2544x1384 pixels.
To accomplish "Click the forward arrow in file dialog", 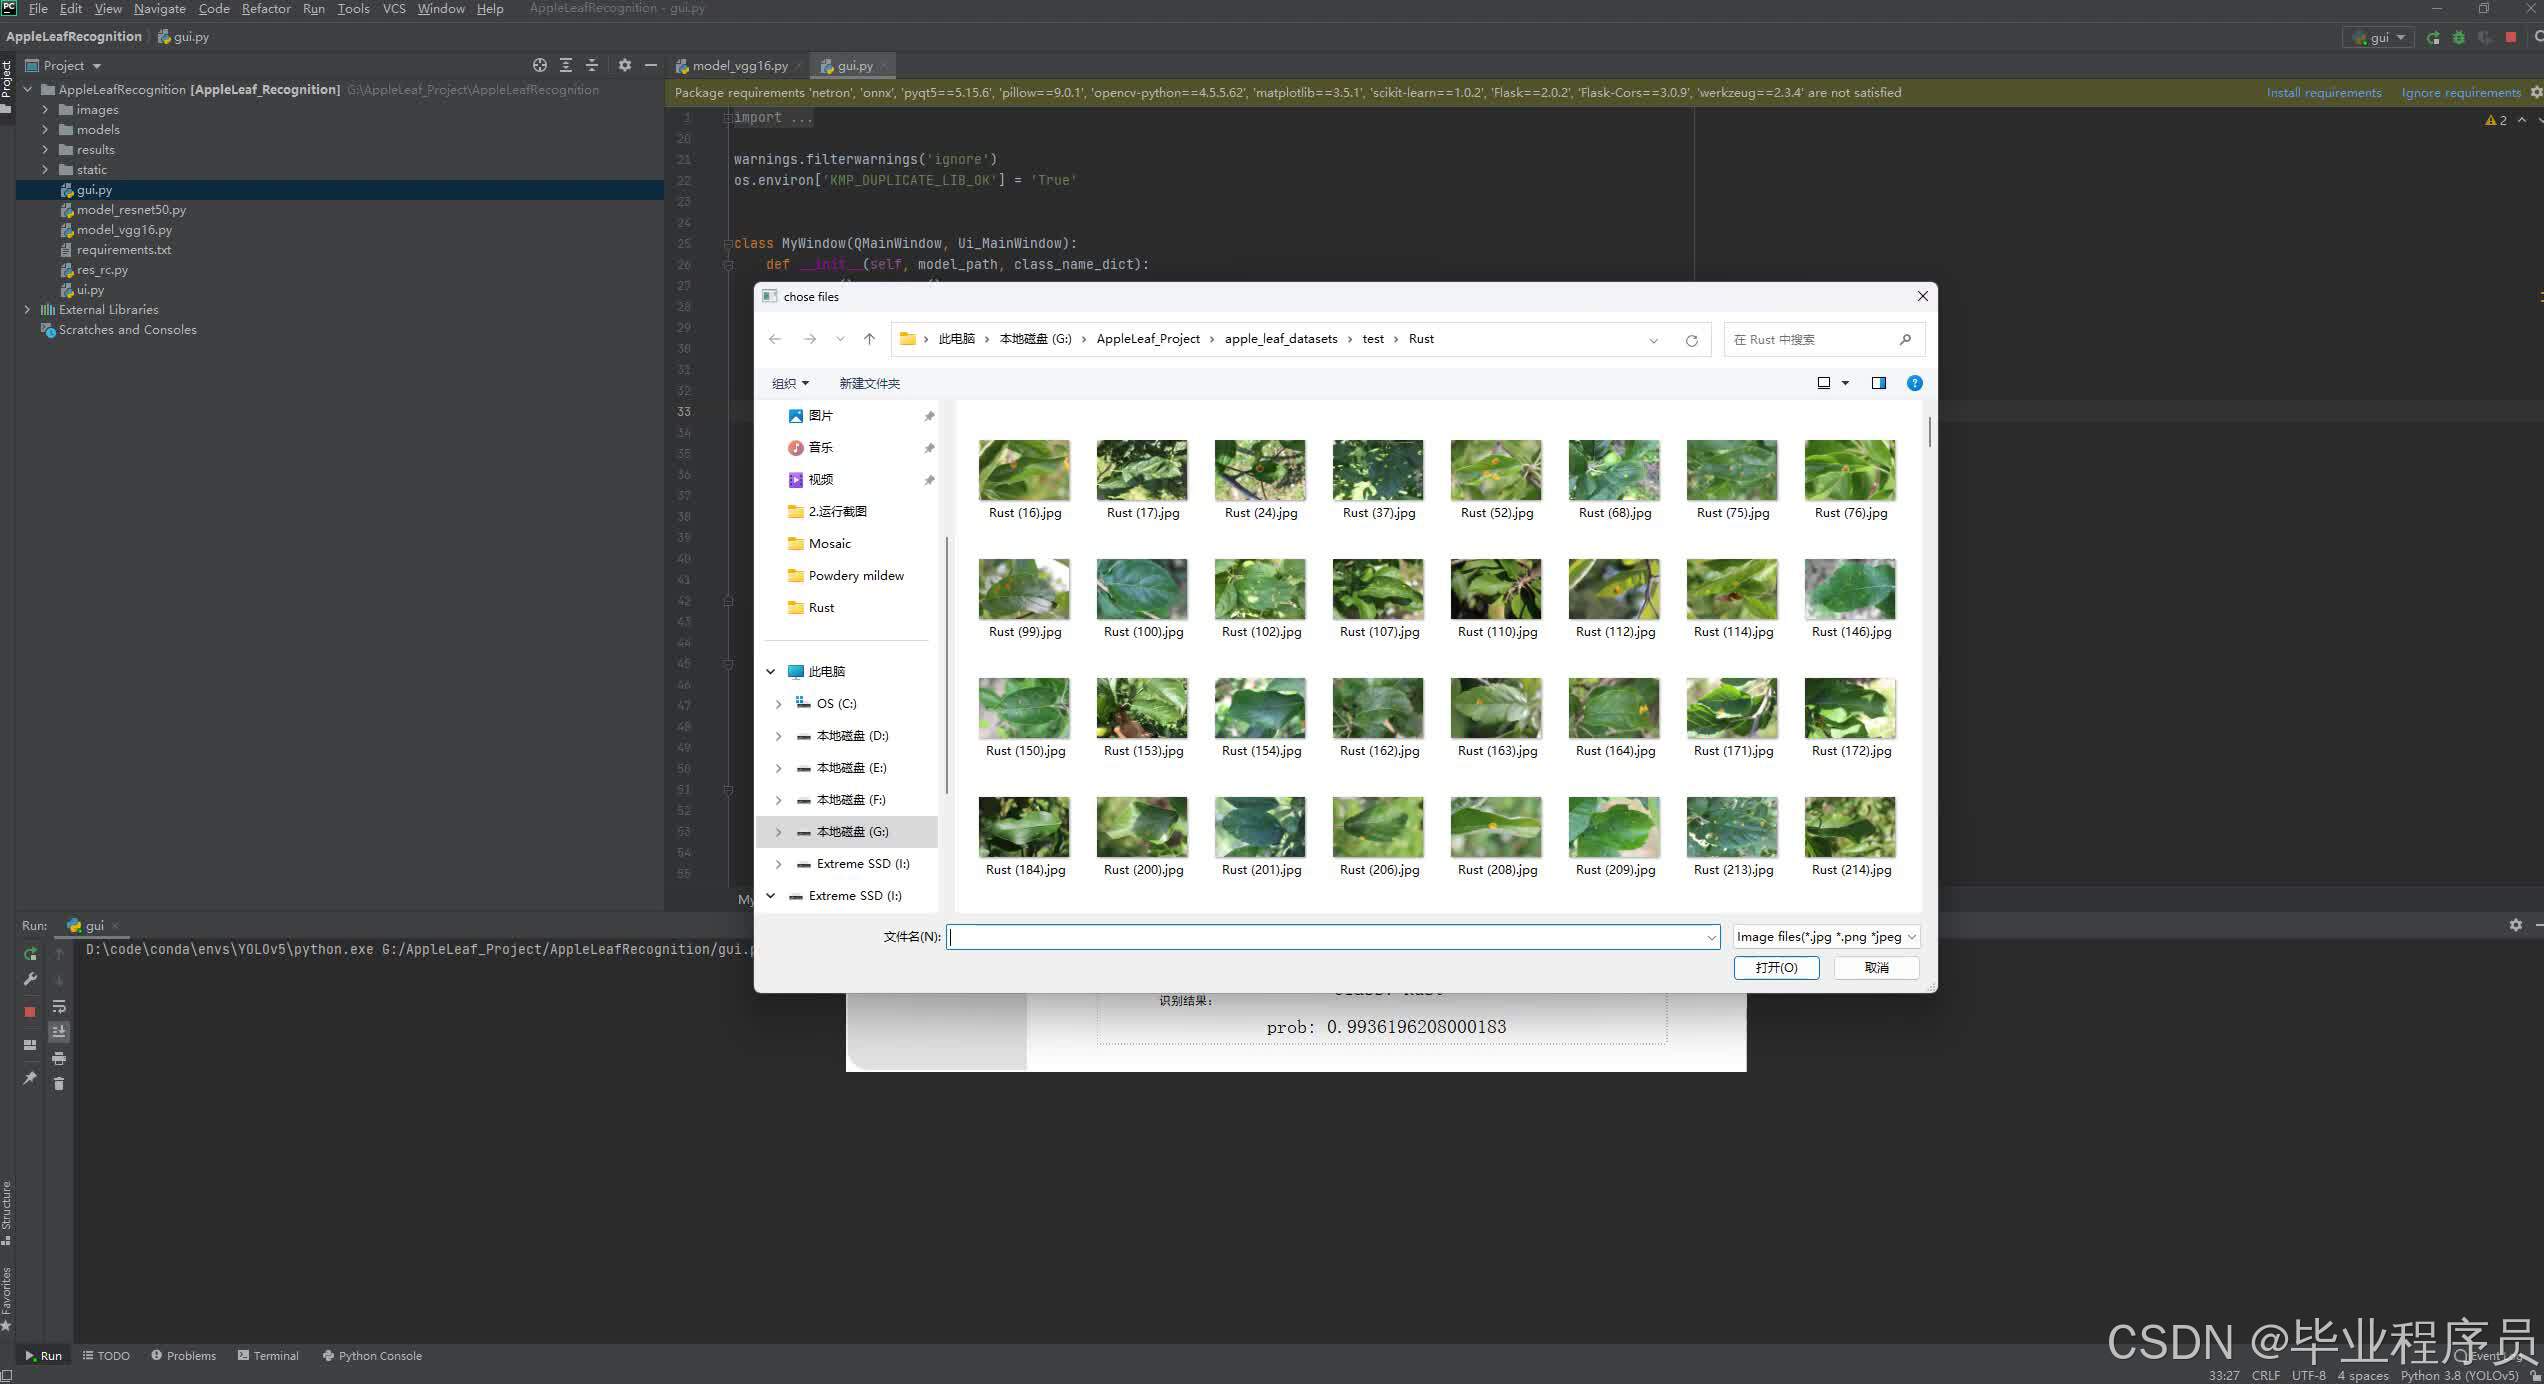I will 810,339.
